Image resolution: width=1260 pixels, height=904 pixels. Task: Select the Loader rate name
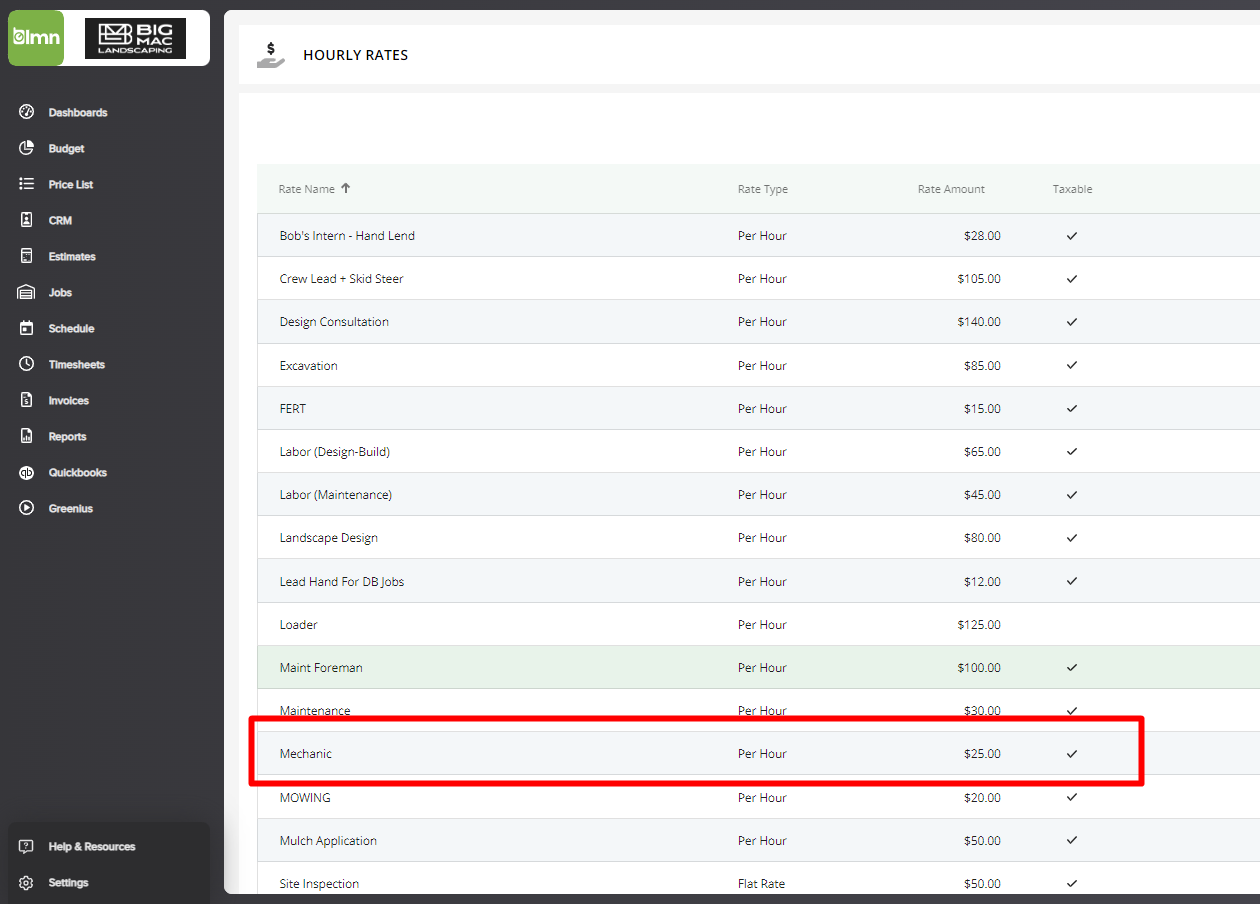[299, 625]
